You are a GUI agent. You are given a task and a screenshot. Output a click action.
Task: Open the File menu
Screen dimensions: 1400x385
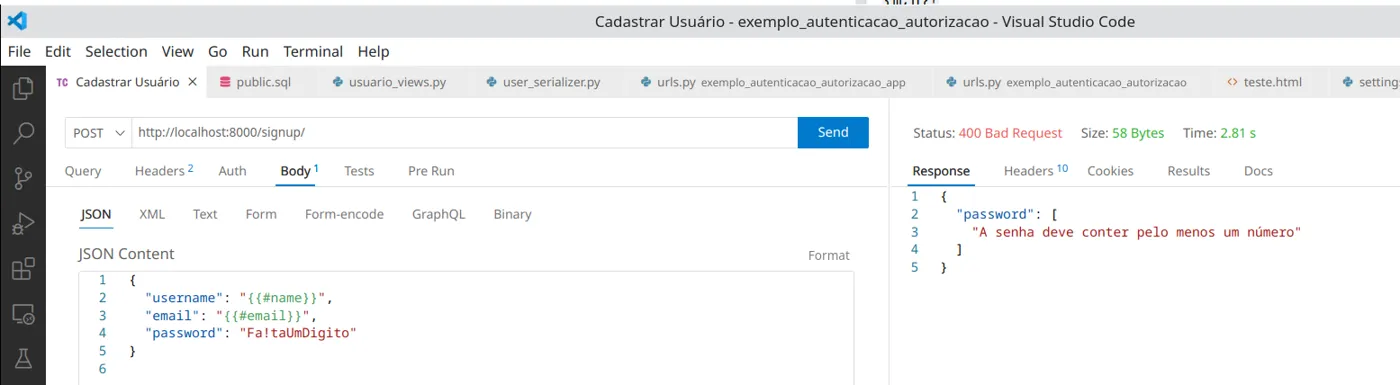coord(19,51)
